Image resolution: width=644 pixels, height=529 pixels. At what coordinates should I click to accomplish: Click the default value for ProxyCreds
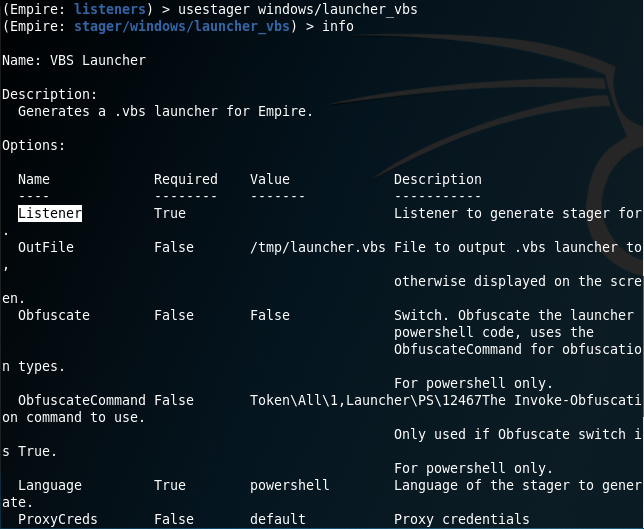click(x=278, y=519)
